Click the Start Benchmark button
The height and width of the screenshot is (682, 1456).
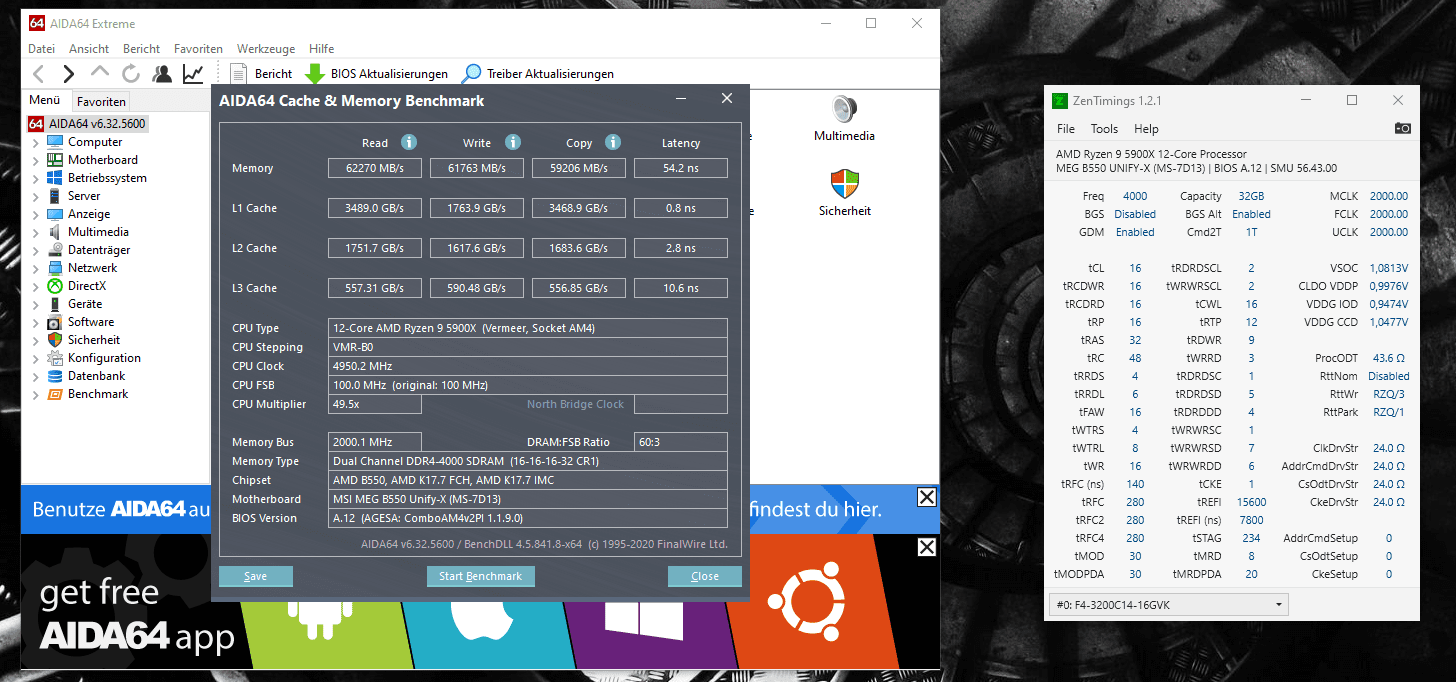coord(481,576)
